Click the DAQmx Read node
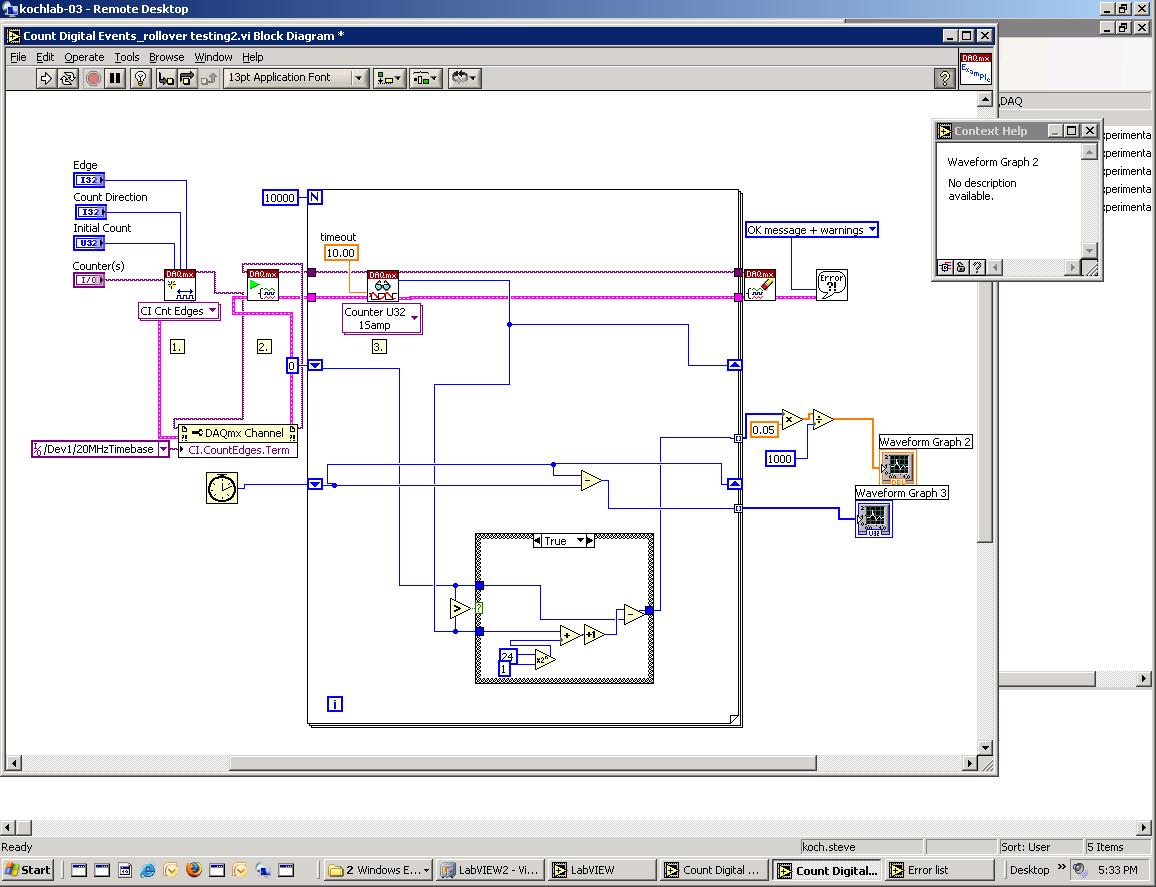Screen dimensions: 1156x887 coord(383,286)
